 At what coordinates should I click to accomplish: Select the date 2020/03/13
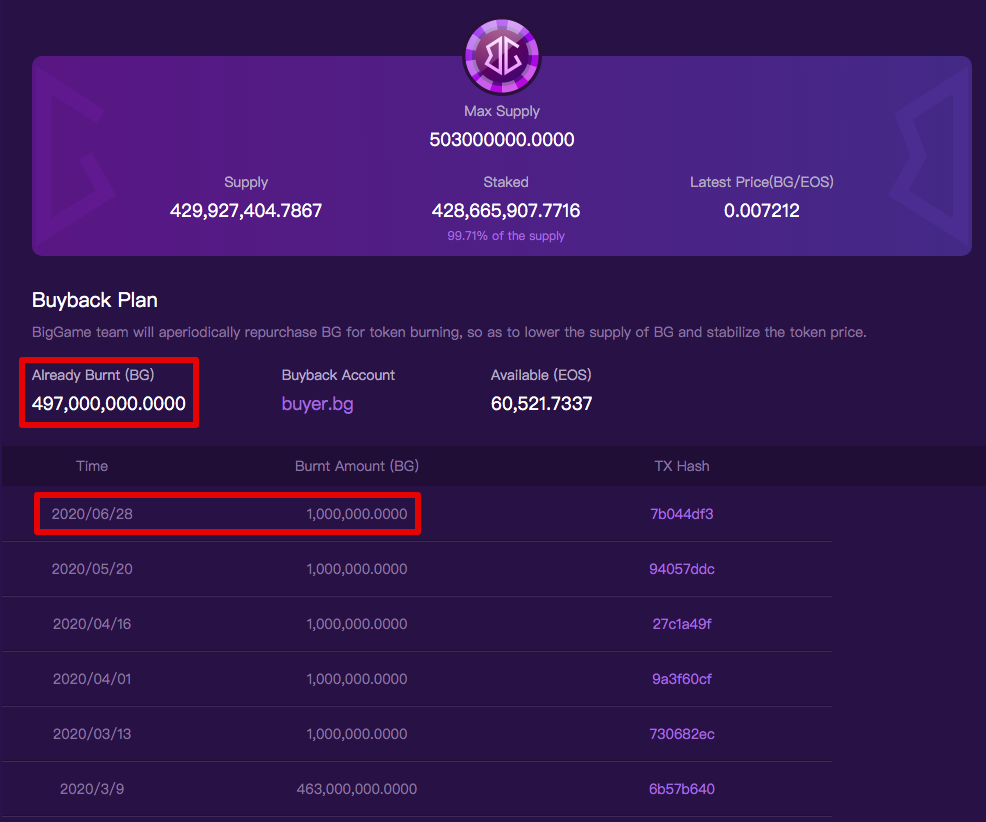92,734
